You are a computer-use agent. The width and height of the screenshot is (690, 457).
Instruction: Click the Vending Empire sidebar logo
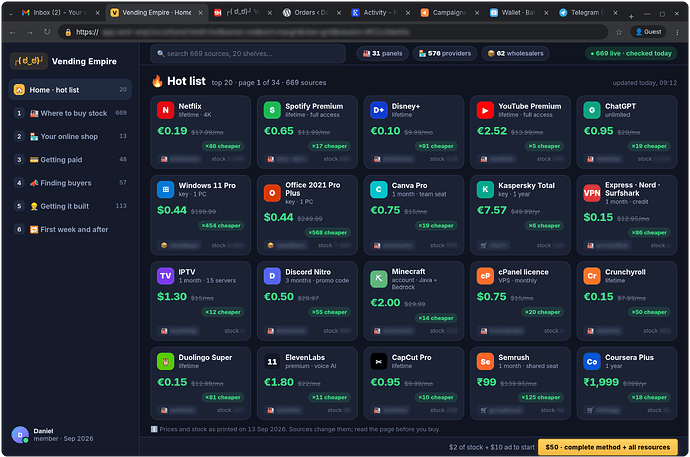tap(29, 61)
